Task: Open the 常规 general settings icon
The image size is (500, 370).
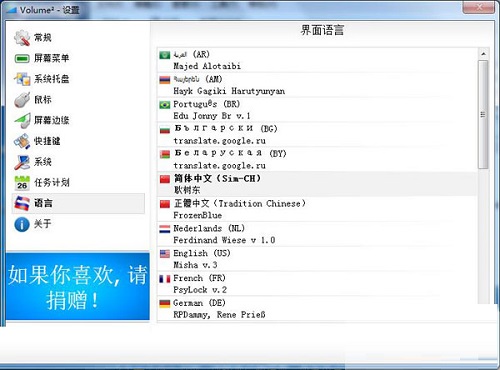Action: pos(22,38)
